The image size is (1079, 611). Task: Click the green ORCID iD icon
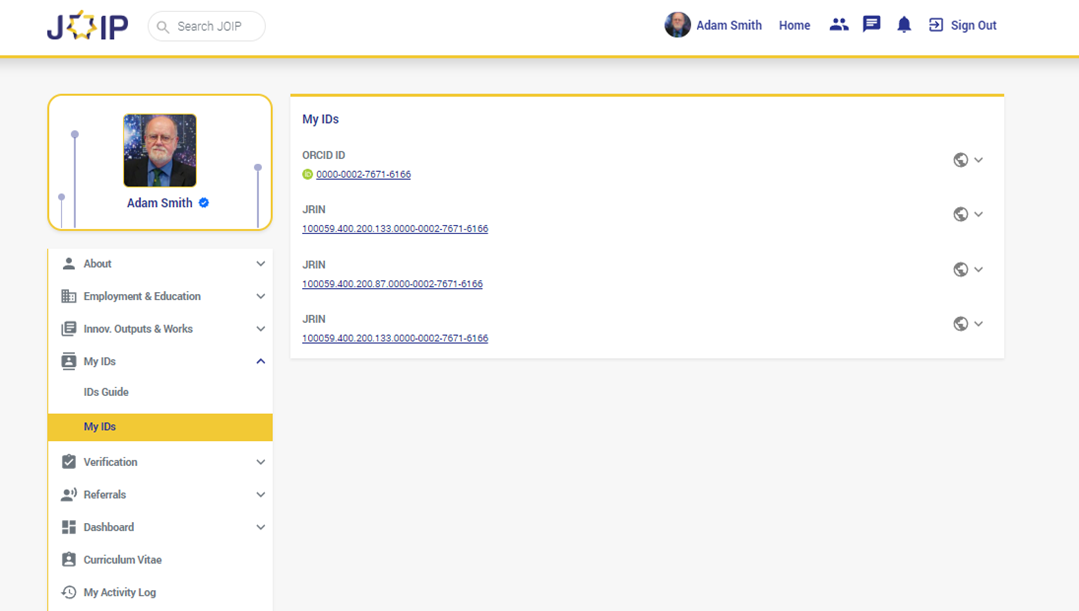click(x=308, y=174)
